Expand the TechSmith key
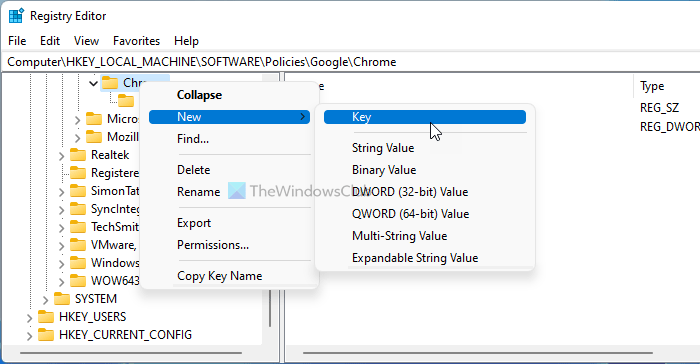 (x=62, y=228)
